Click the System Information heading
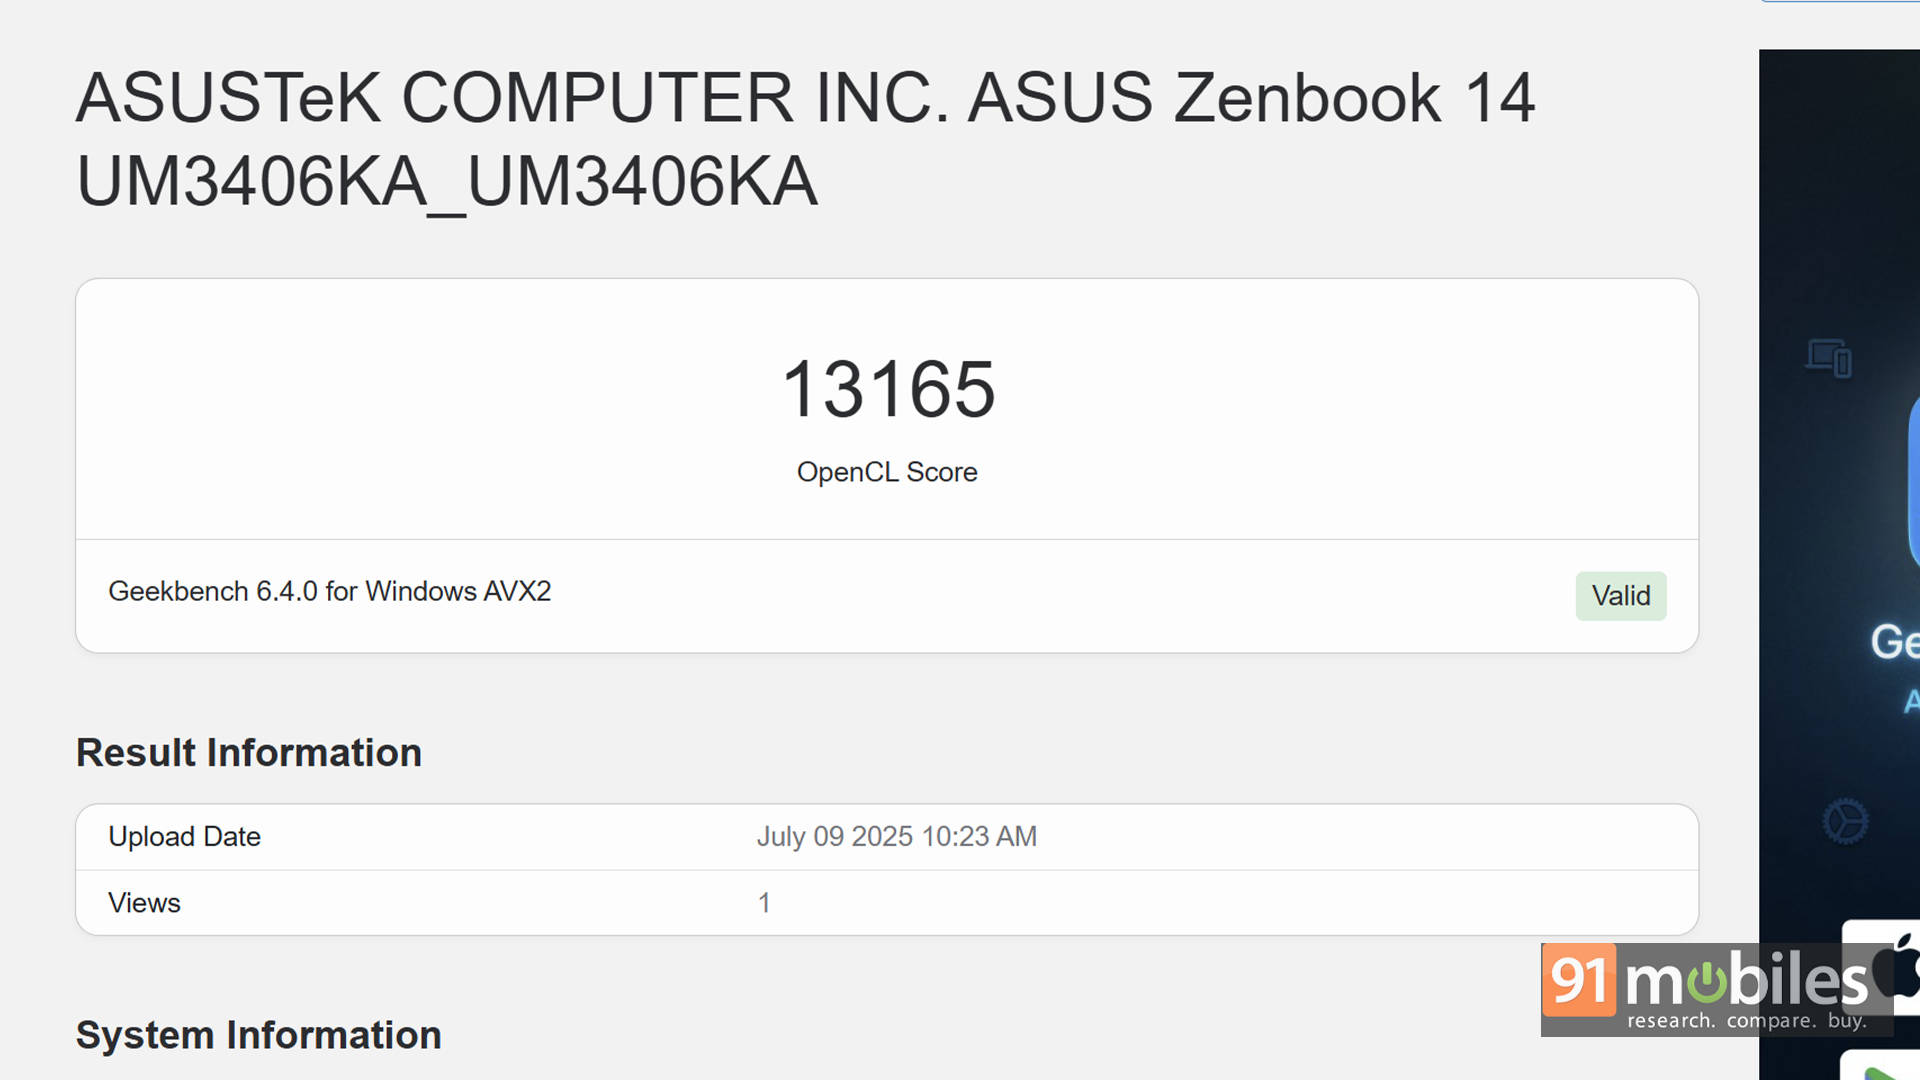 click(x=258, y=1035)
